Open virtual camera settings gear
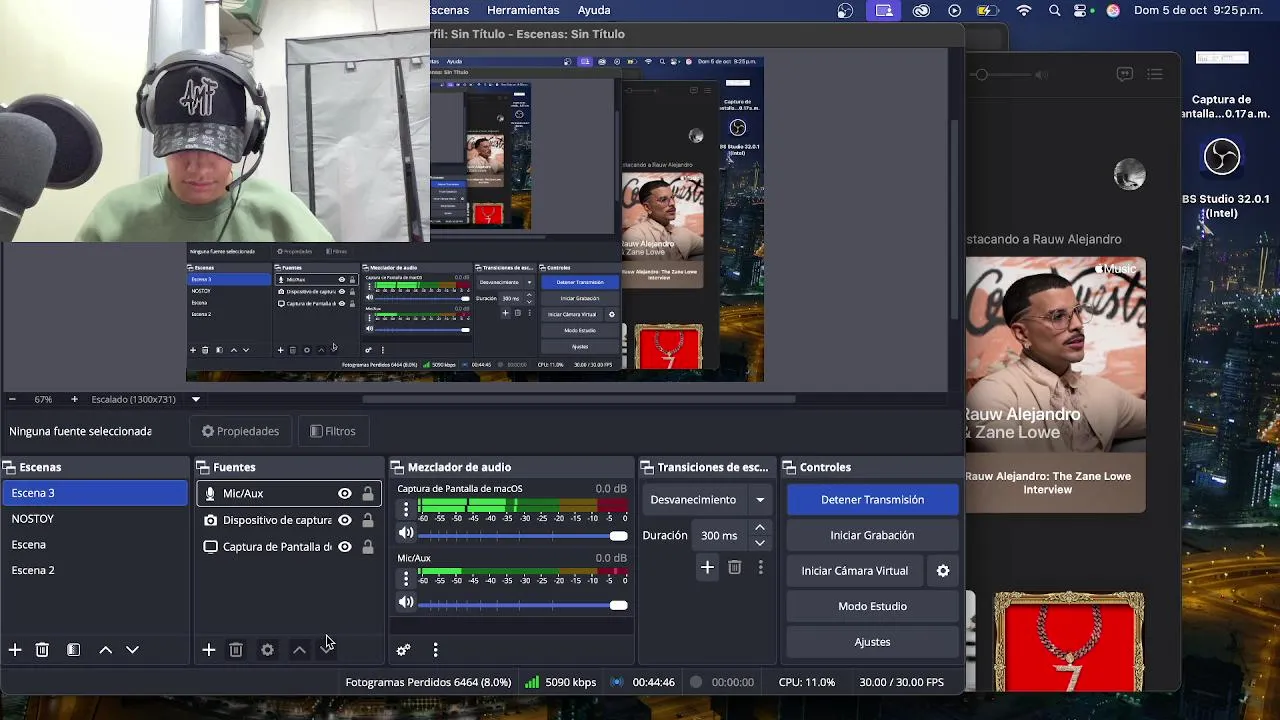Viewport: 1280px width, 720px height. [942, 571]
